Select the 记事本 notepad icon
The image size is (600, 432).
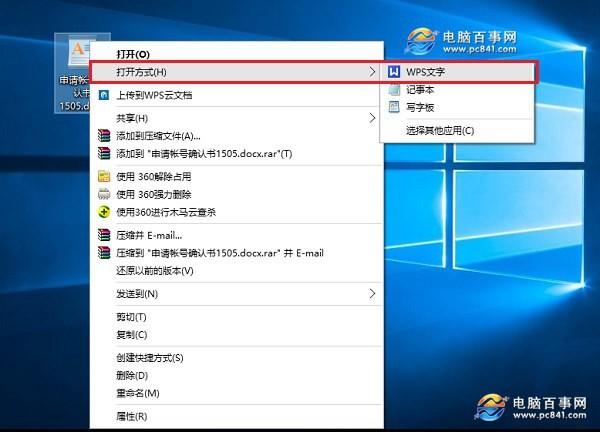click(394, 90)
